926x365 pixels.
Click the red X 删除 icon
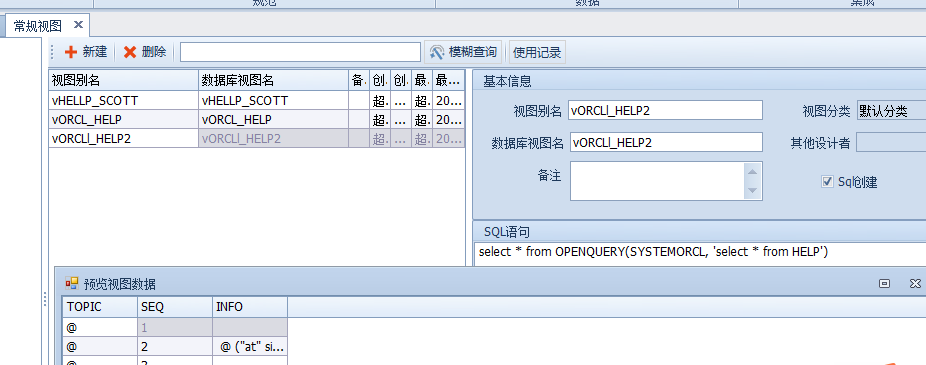point(130,53)
